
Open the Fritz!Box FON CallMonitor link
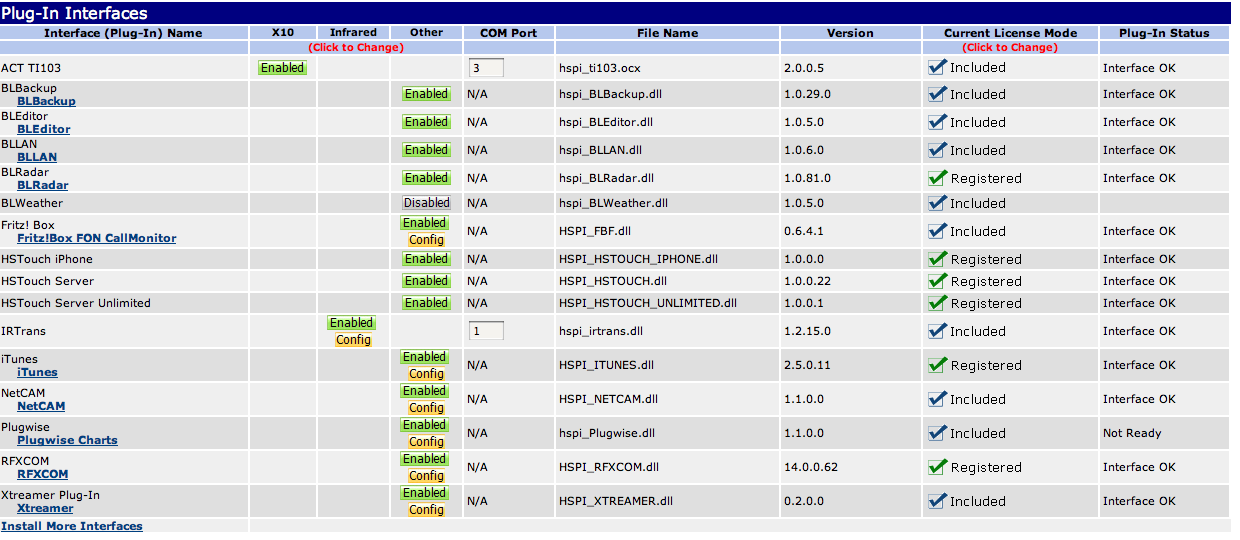tap(96, 238)
